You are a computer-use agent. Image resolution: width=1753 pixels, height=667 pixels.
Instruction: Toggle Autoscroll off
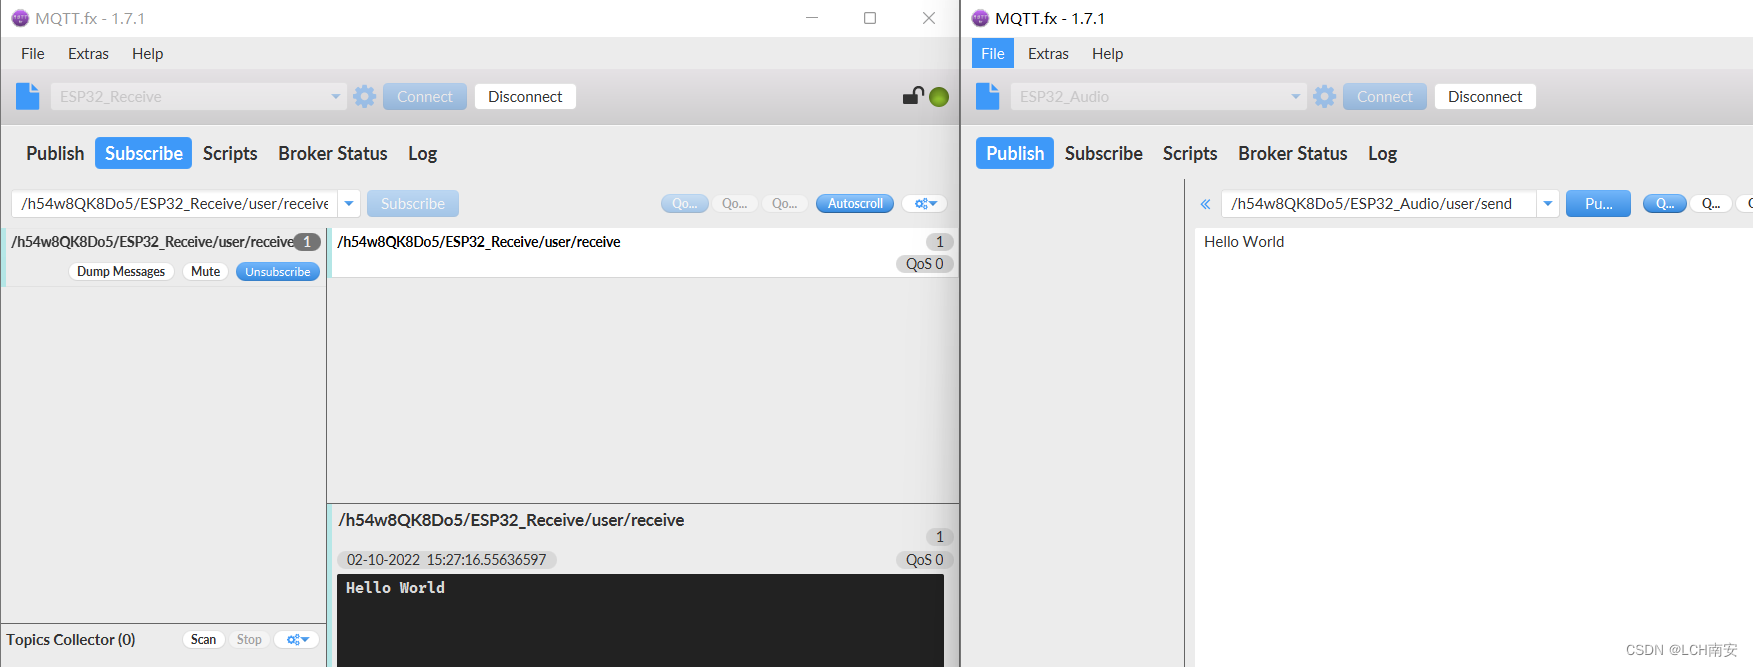click(x=855, y=203)
